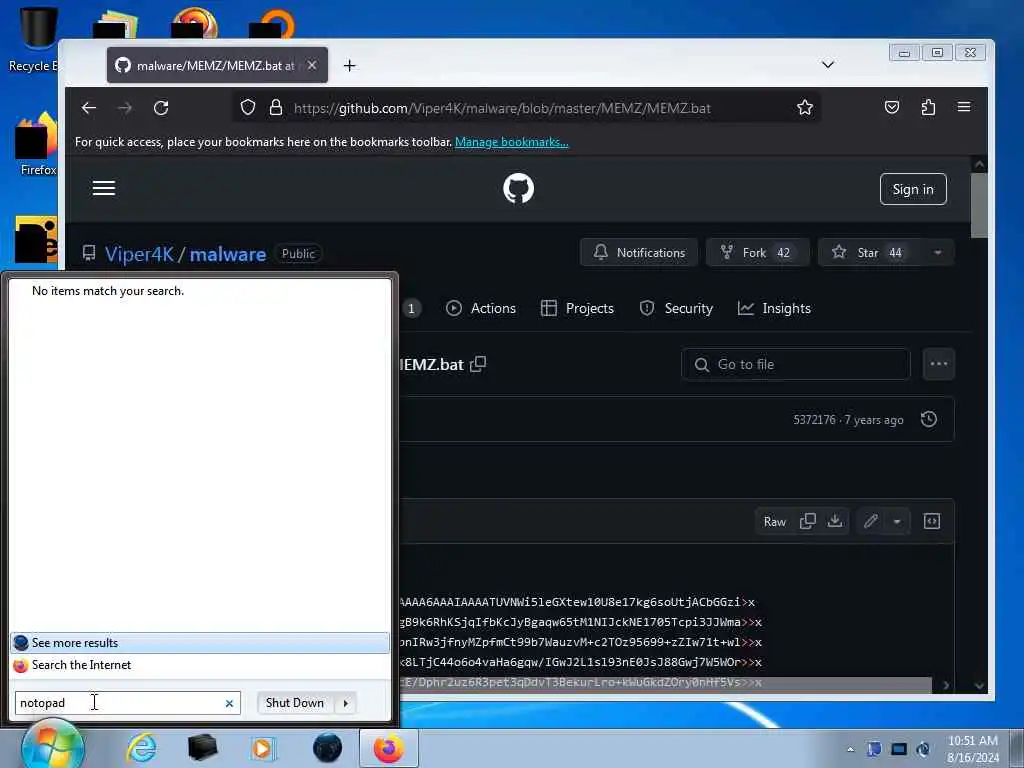The image size is (1024, 768).
Task: Go back with Firefox back arrow
Action: coord(89,108)
